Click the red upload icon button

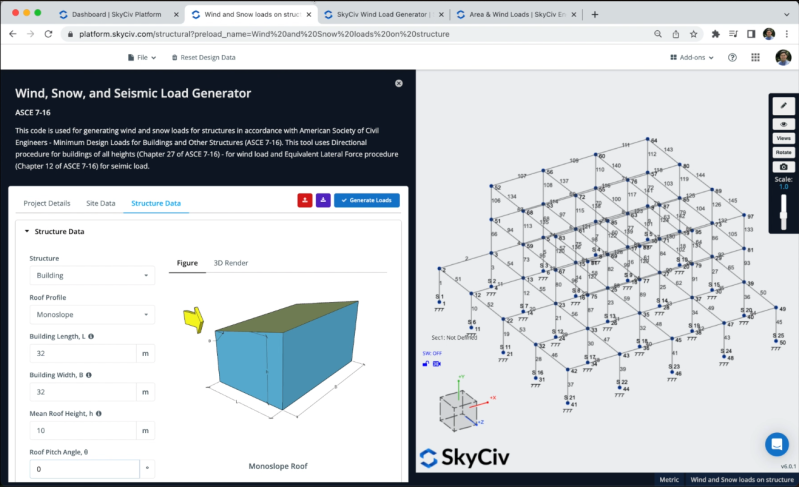click(x=305, y=200)
